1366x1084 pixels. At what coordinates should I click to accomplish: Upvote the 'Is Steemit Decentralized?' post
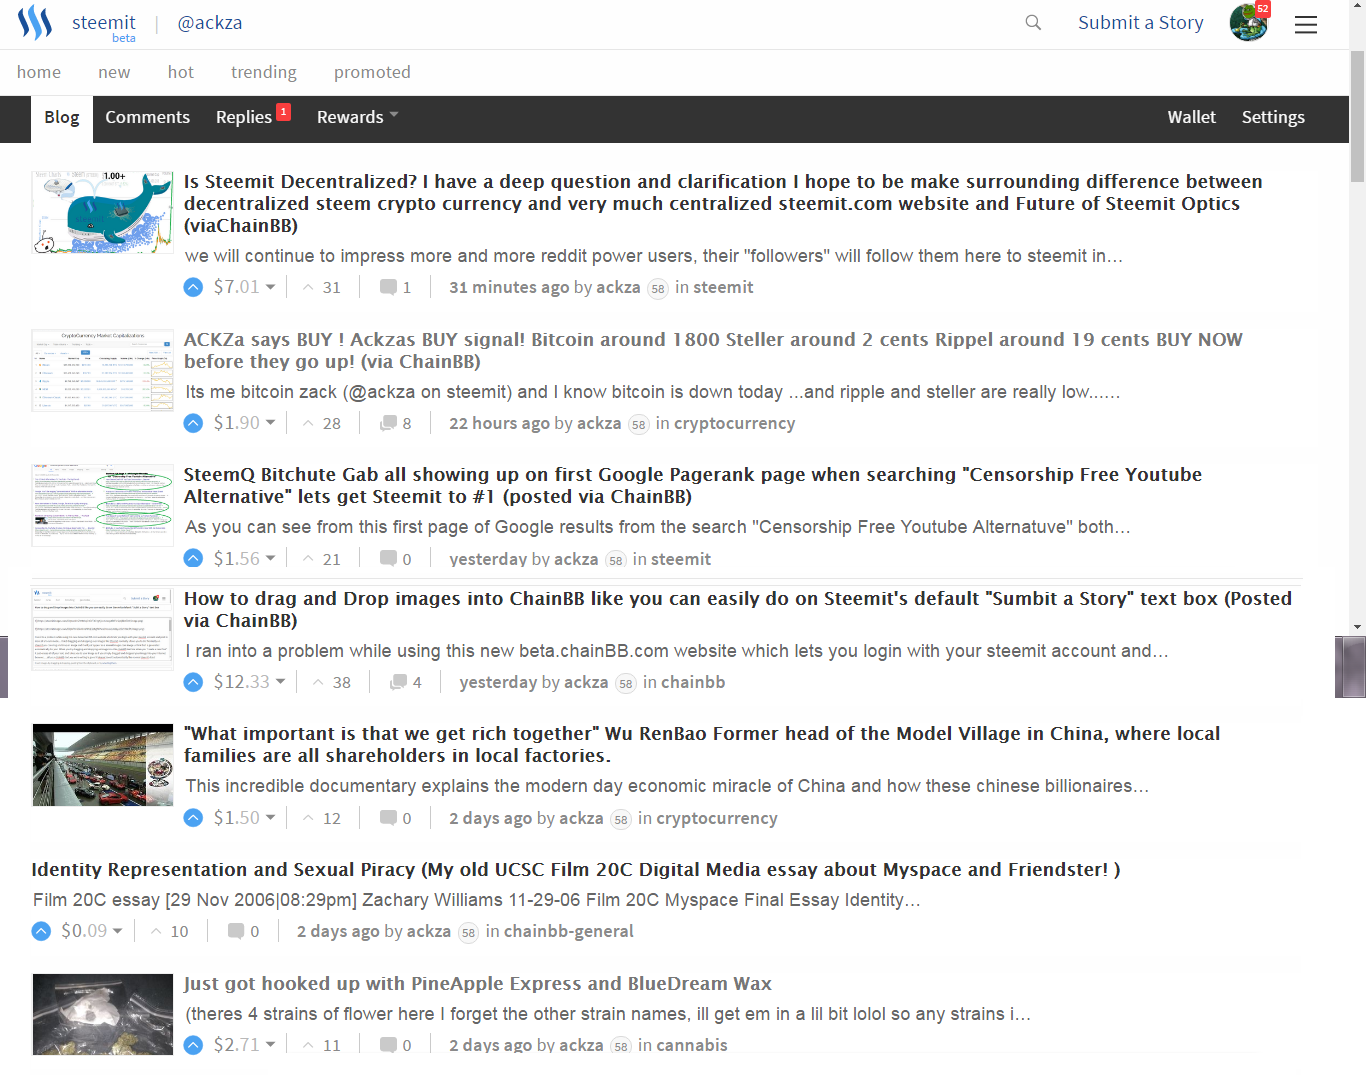pos(193,287)
